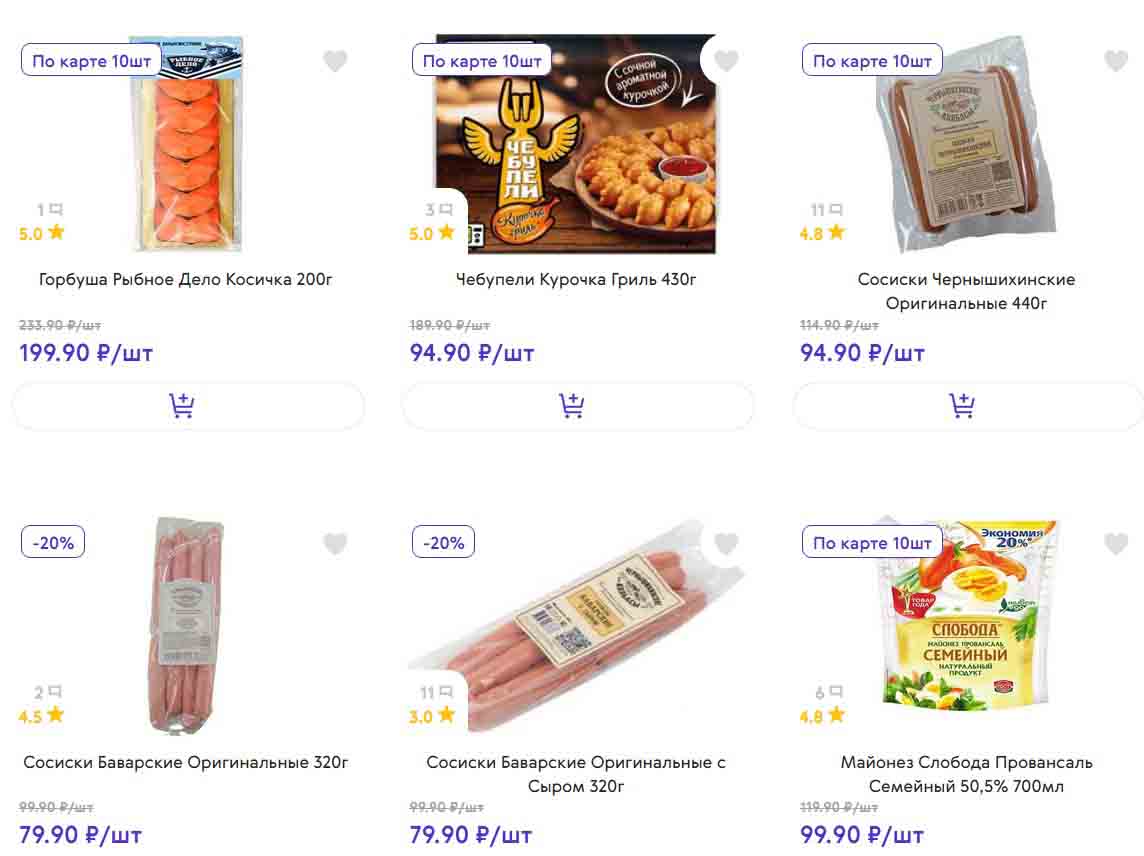The image size is (1144, 856).
Task: Click the 5.0 star rating of Чебупели
Action: click(432, 233)
